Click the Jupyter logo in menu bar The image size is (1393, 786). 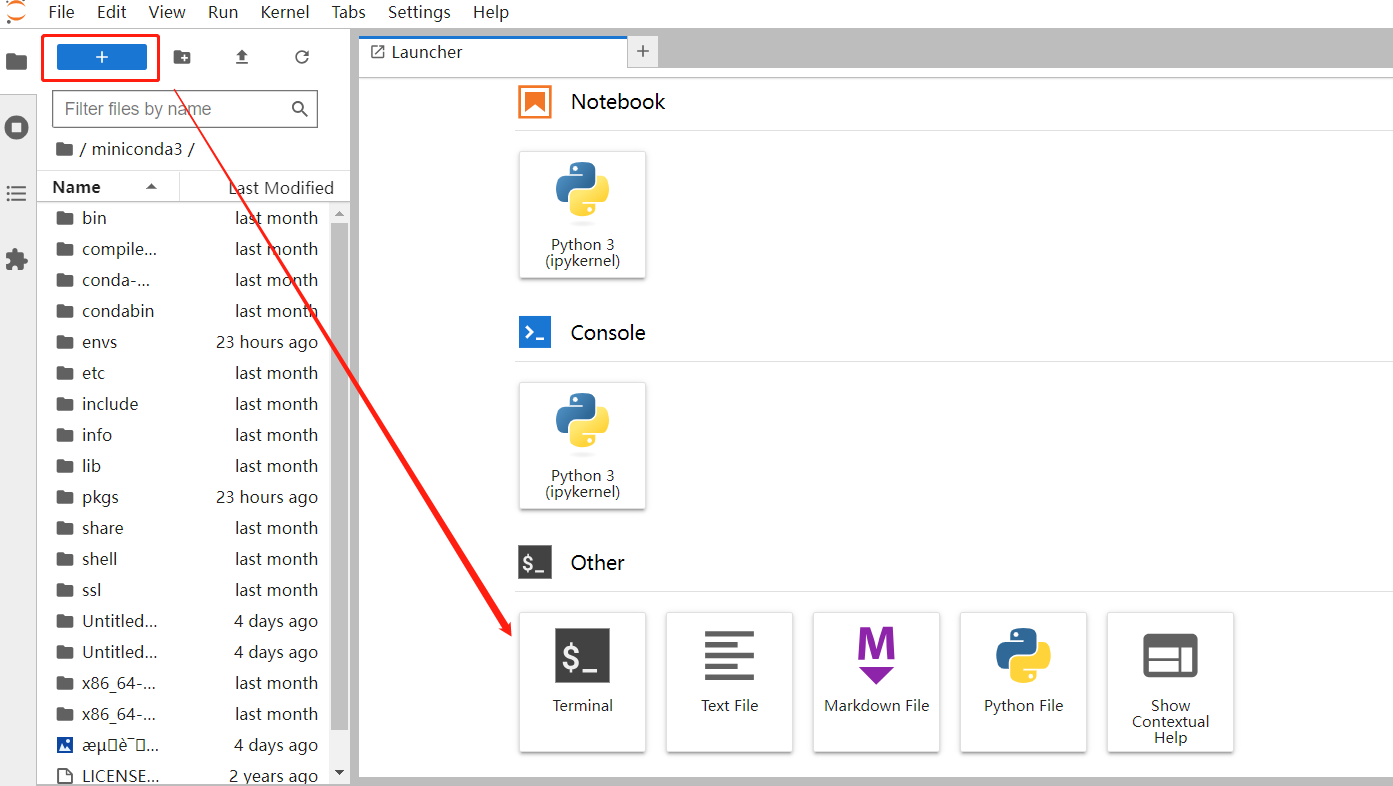[x=16, y=11]
